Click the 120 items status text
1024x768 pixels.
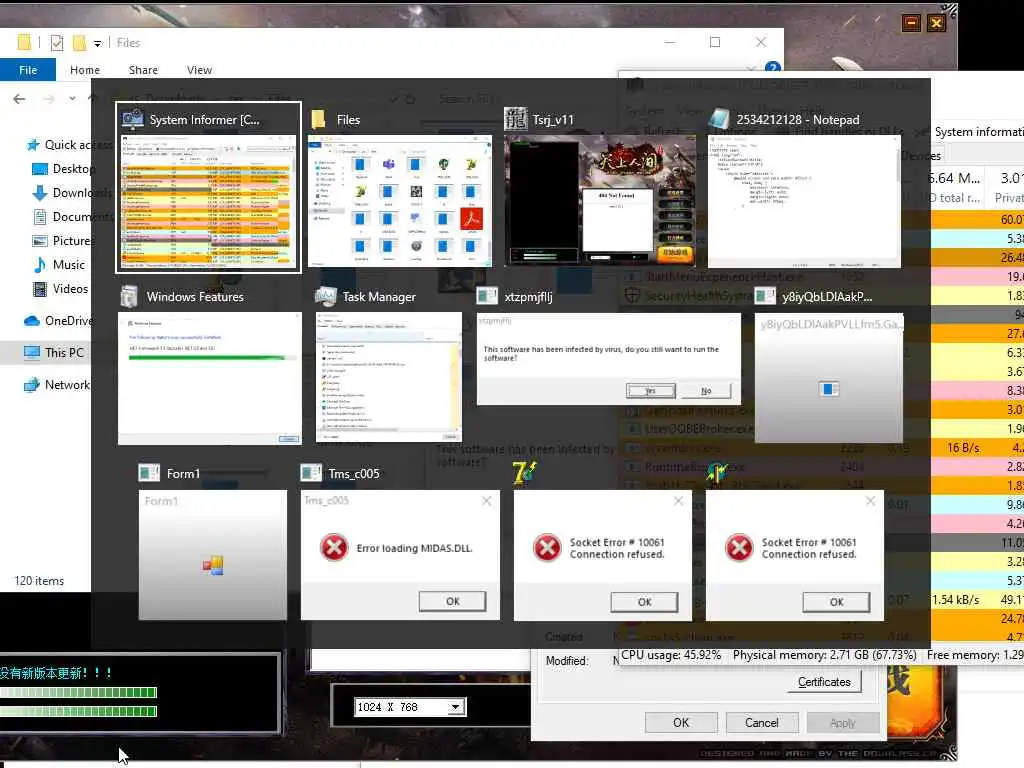pyautogui.click(x=39, y=581)
